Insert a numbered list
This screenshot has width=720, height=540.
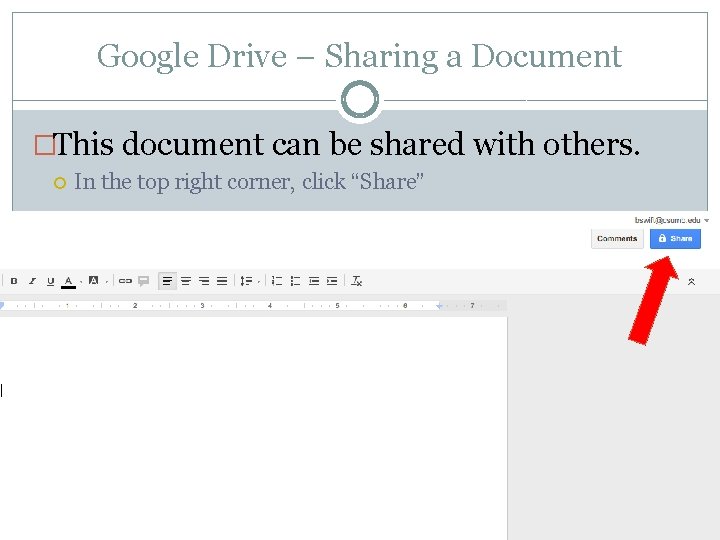point(277,281)
